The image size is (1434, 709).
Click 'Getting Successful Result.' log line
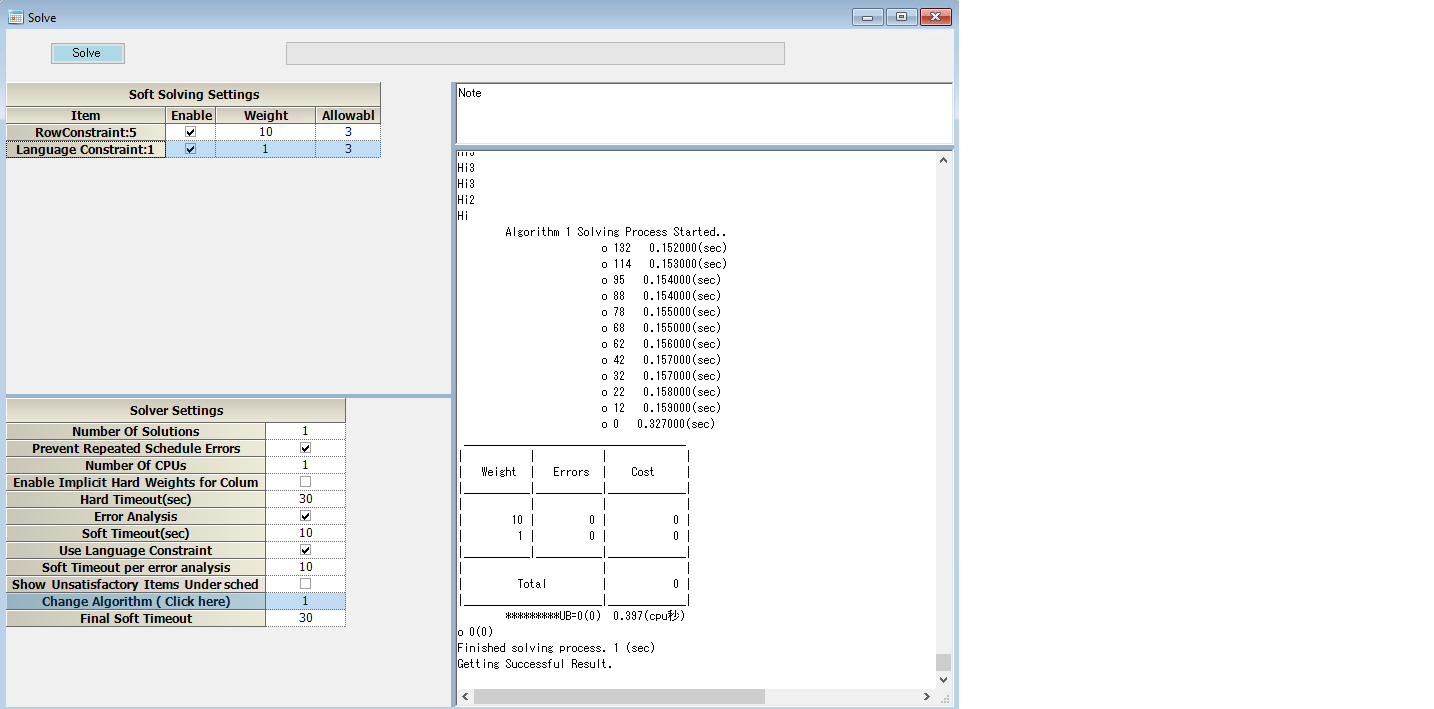(x=535, y=664)
